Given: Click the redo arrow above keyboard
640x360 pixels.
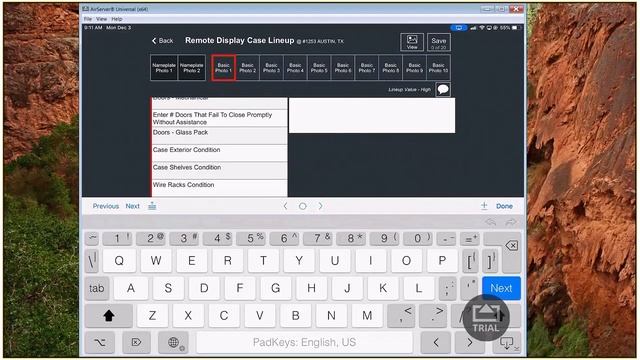Looking at the screenshot, I should click(x=511, y=222).
